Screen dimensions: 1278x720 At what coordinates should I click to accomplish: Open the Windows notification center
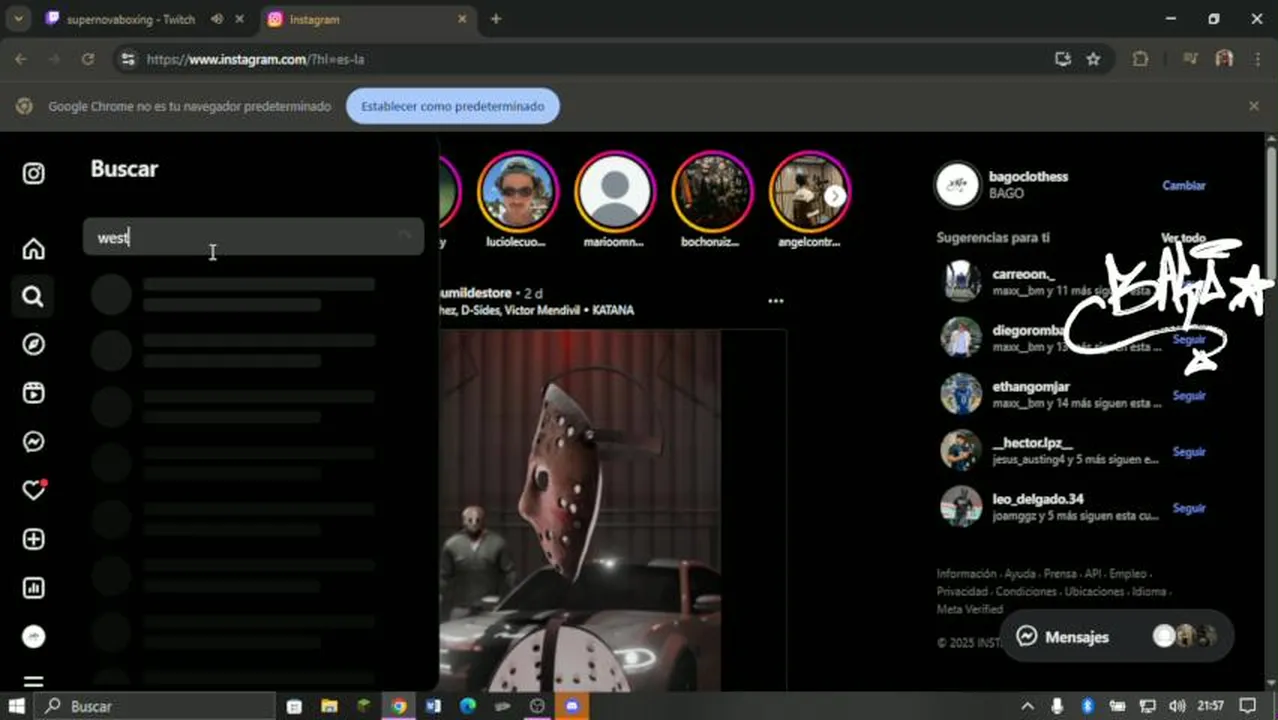[1247, 706]
